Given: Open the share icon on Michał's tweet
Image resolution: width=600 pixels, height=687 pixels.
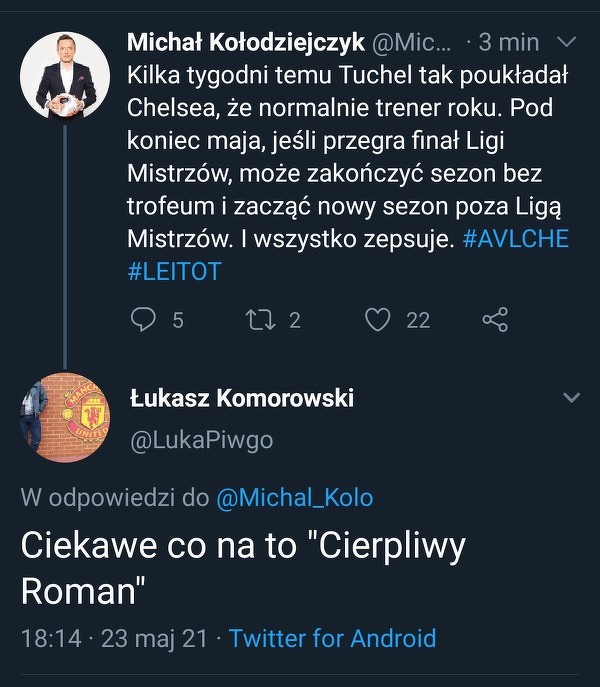Looking at the screenshot, I should [x=495, y=319].
